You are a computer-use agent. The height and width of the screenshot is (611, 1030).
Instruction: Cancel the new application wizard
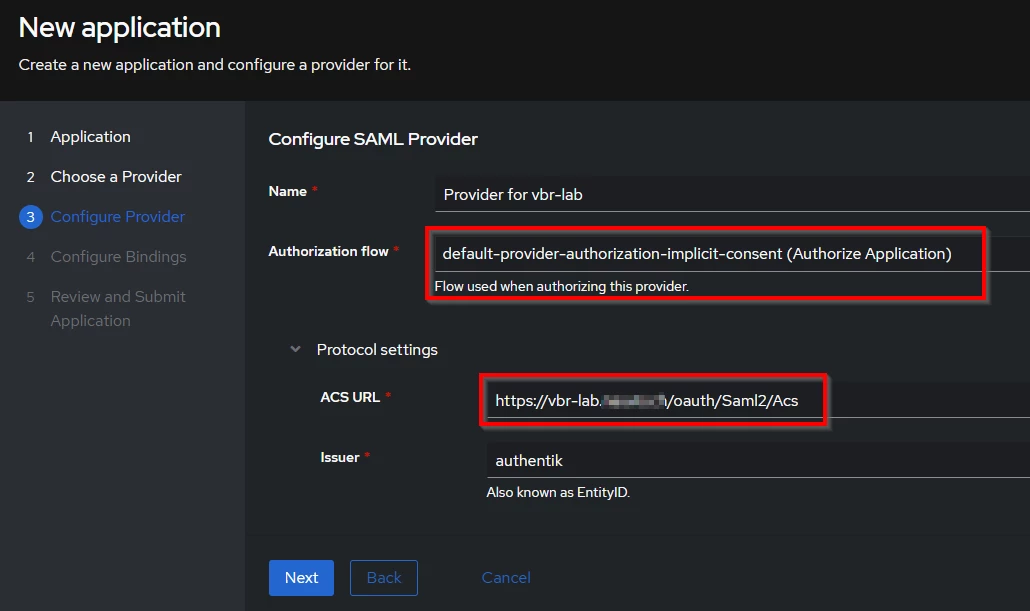(x=506, y=578)
